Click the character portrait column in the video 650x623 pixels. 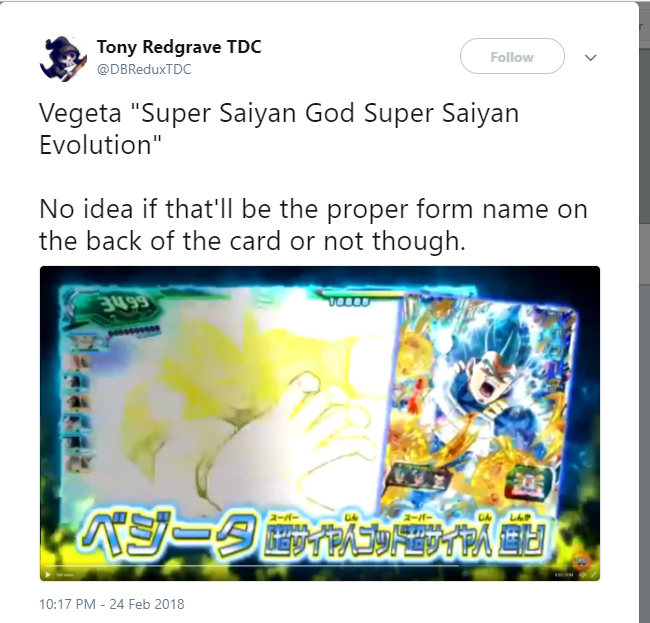78,404
